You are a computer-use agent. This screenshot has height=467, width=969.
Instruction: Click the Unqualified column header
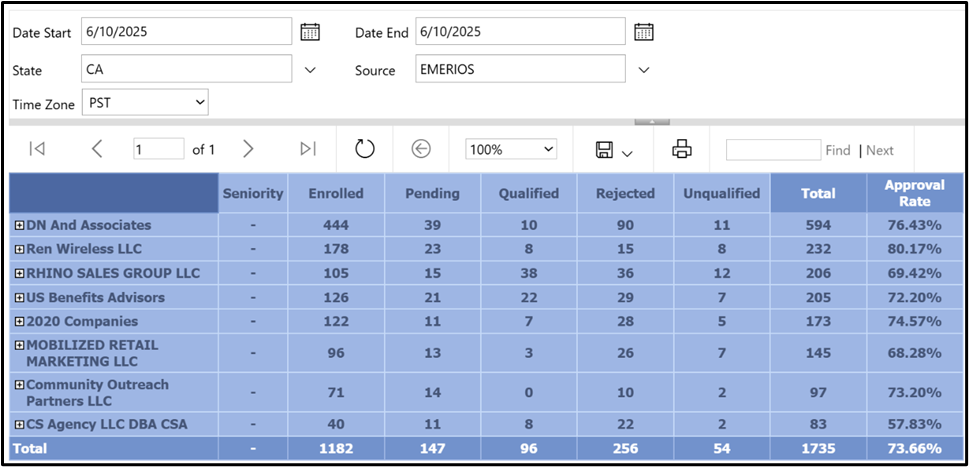coord(722,193)
